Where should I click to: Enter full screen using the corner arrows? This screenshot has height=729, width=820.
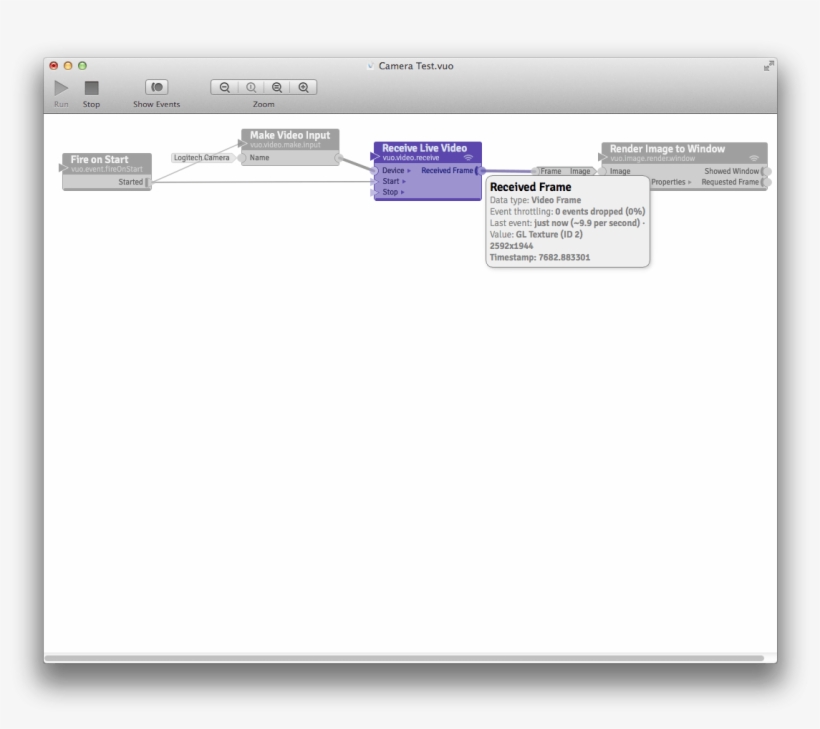click(768, 66)
